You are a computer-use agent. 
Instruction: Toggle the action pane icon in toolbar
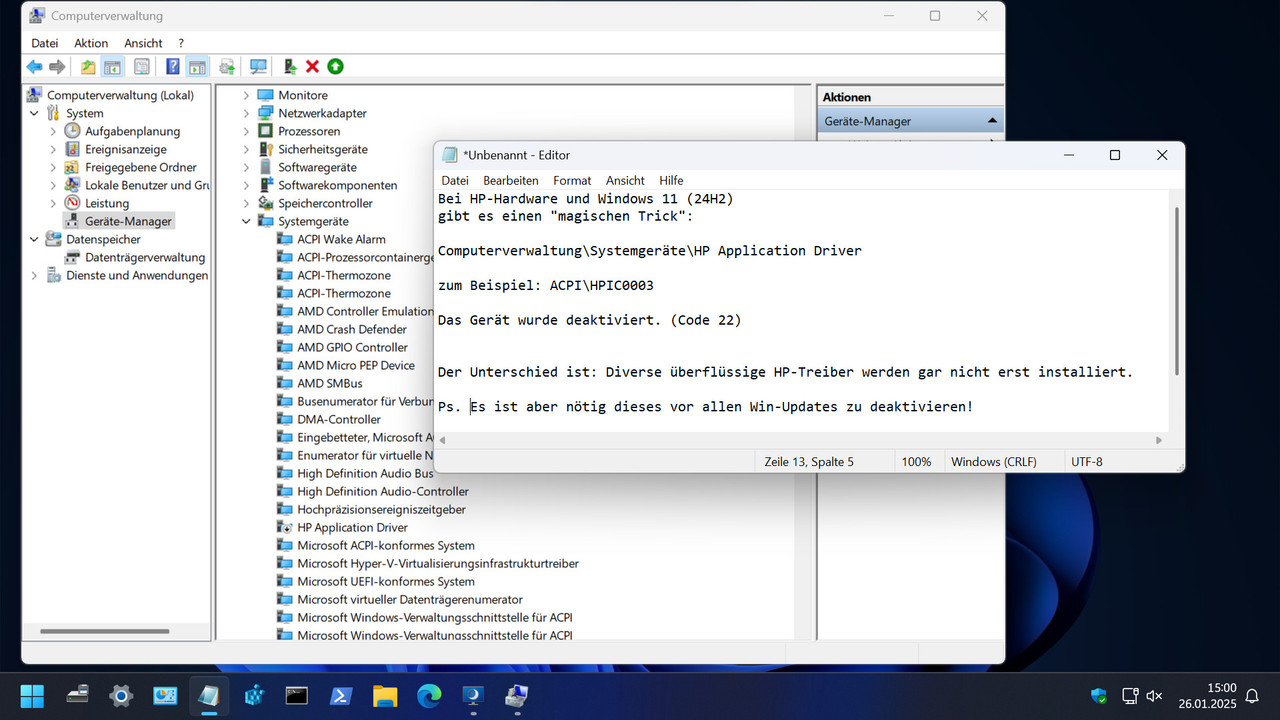coord(197,67)
